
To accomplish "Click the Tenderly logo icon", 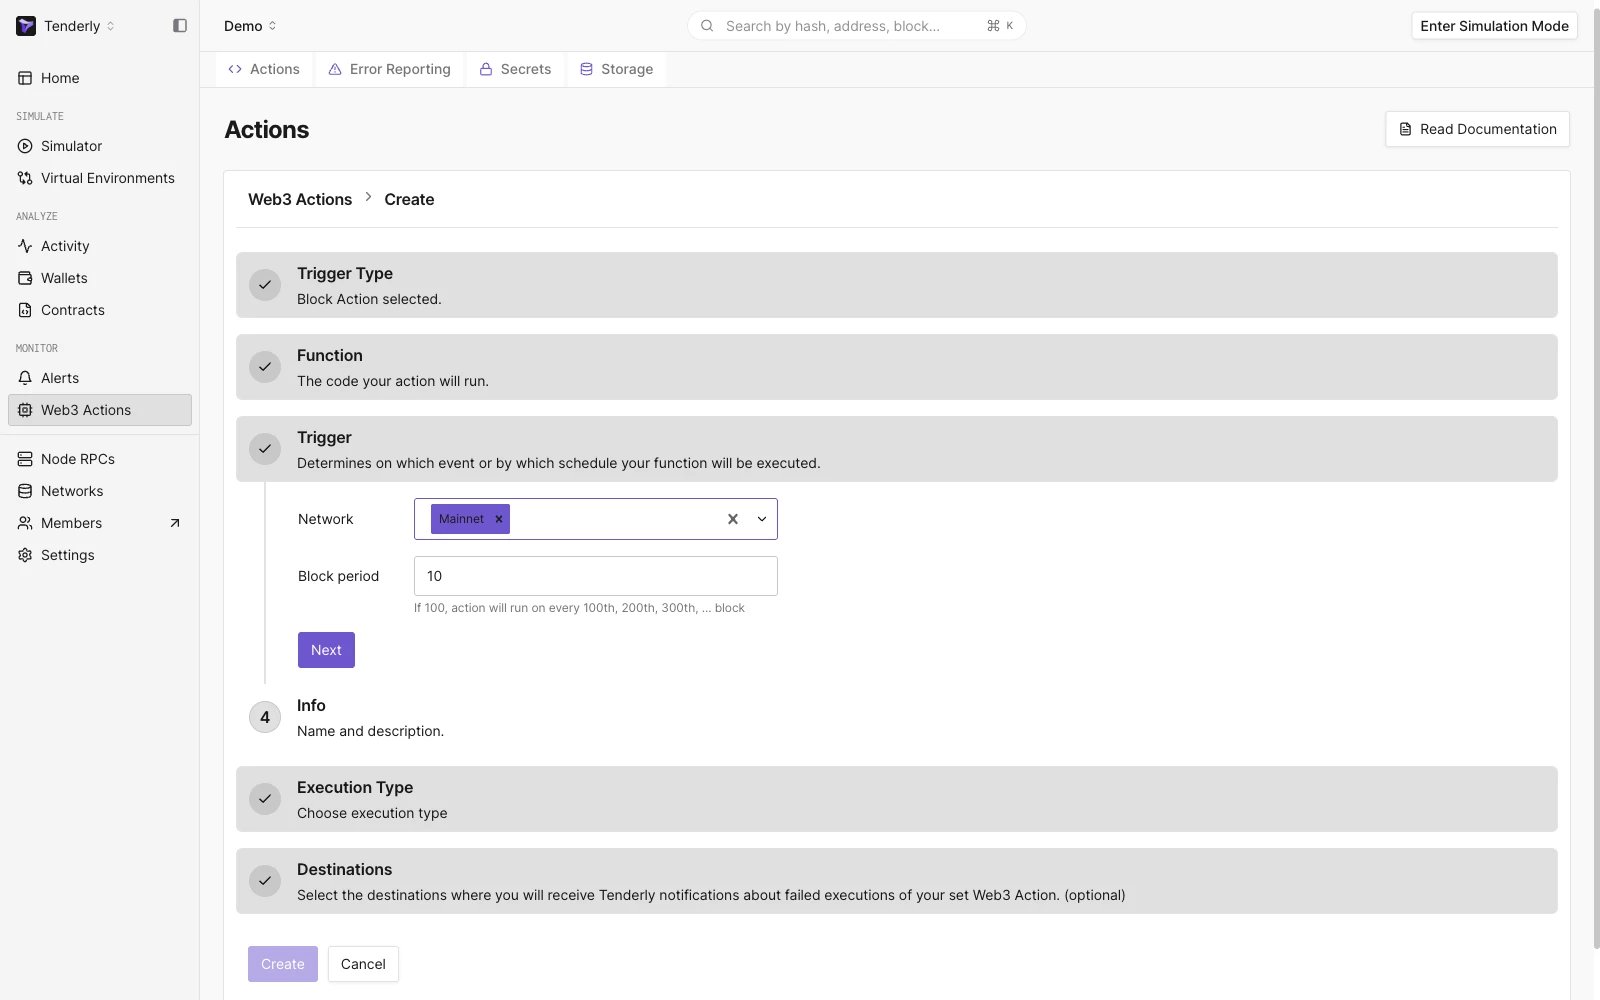I will coord(26,26).
